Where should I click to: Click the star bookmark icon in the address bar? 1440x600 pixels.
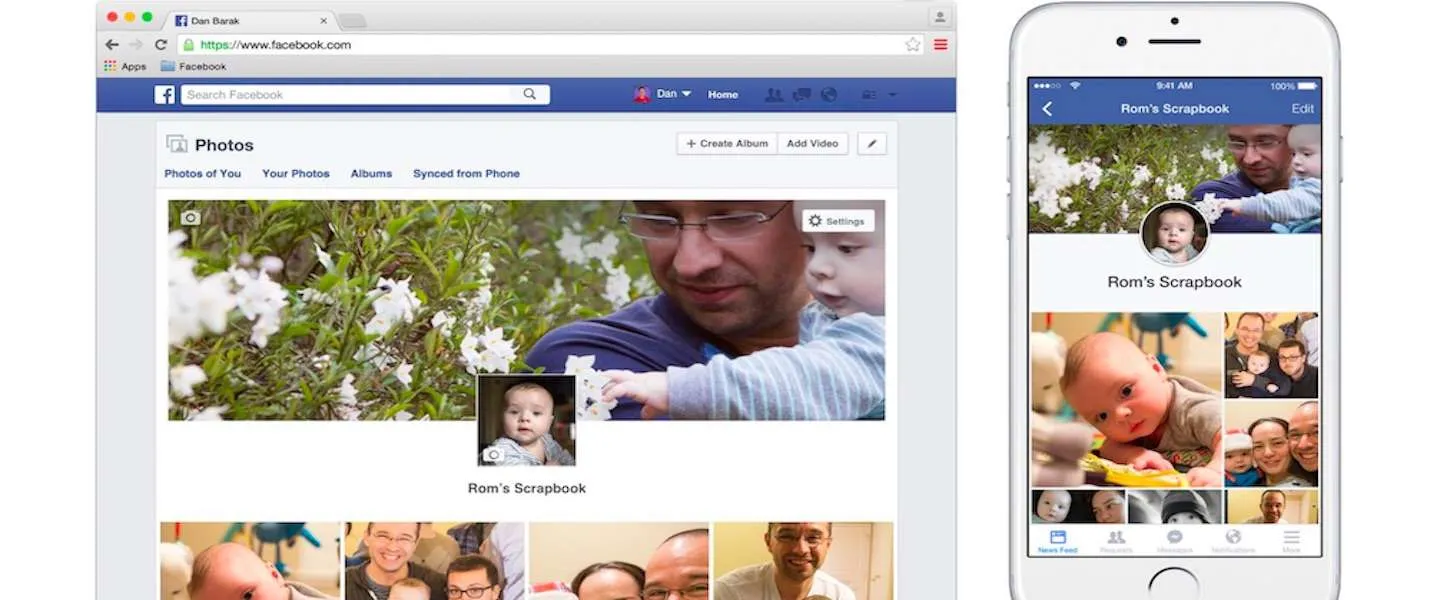(912, 44)
